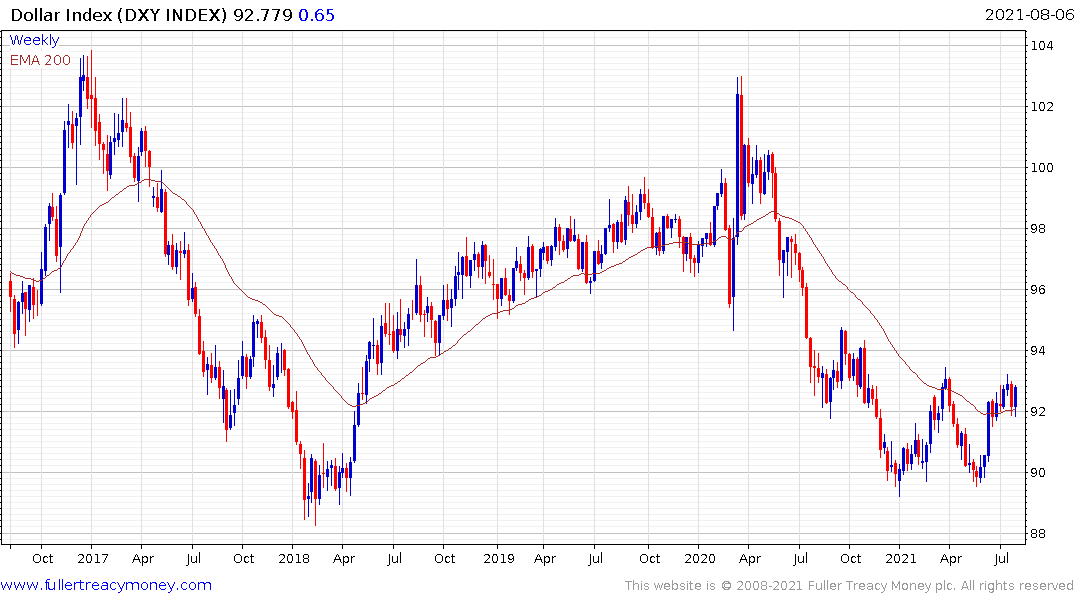Click the 92 y-axis label
Screen dimensions: 1075x600
[1038, 412]
